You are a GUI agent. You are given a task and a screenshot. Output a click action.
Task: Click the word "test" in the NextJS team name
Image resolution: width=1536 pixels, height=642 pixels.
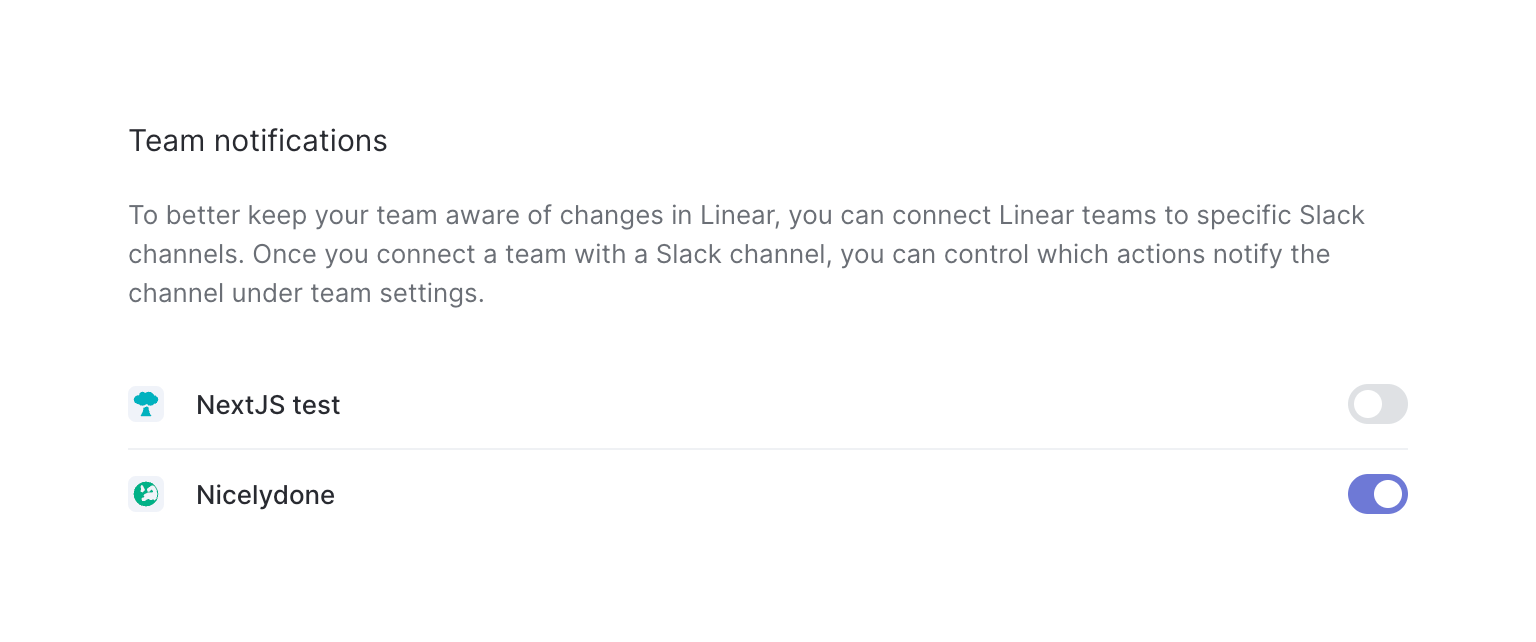[316, 405]
